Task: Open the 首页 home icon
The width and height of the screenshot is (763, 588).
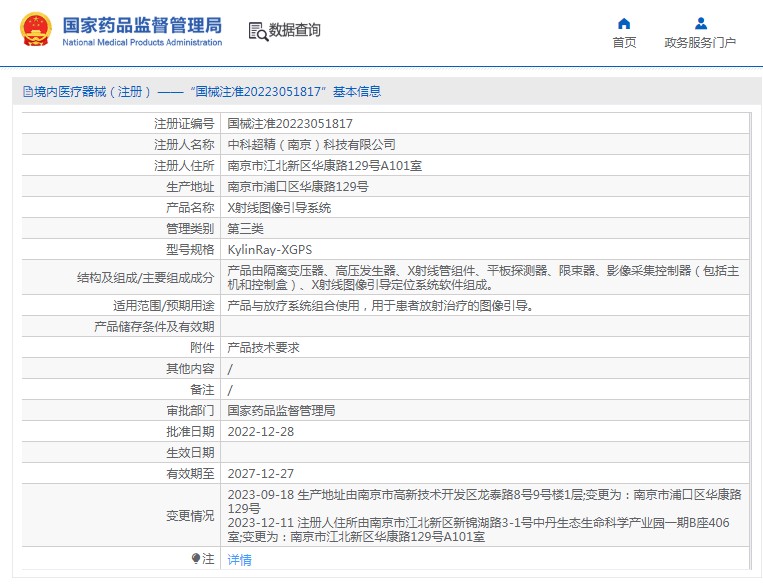Action: pos(624,23)
